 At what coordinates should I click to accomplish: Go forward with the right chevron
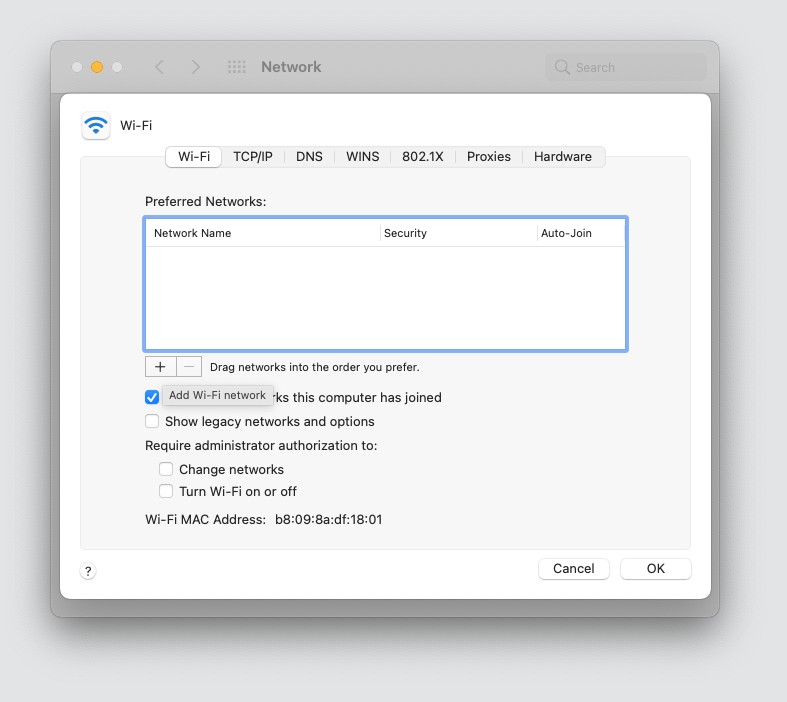pyautogui.click(x=196, y=67)
